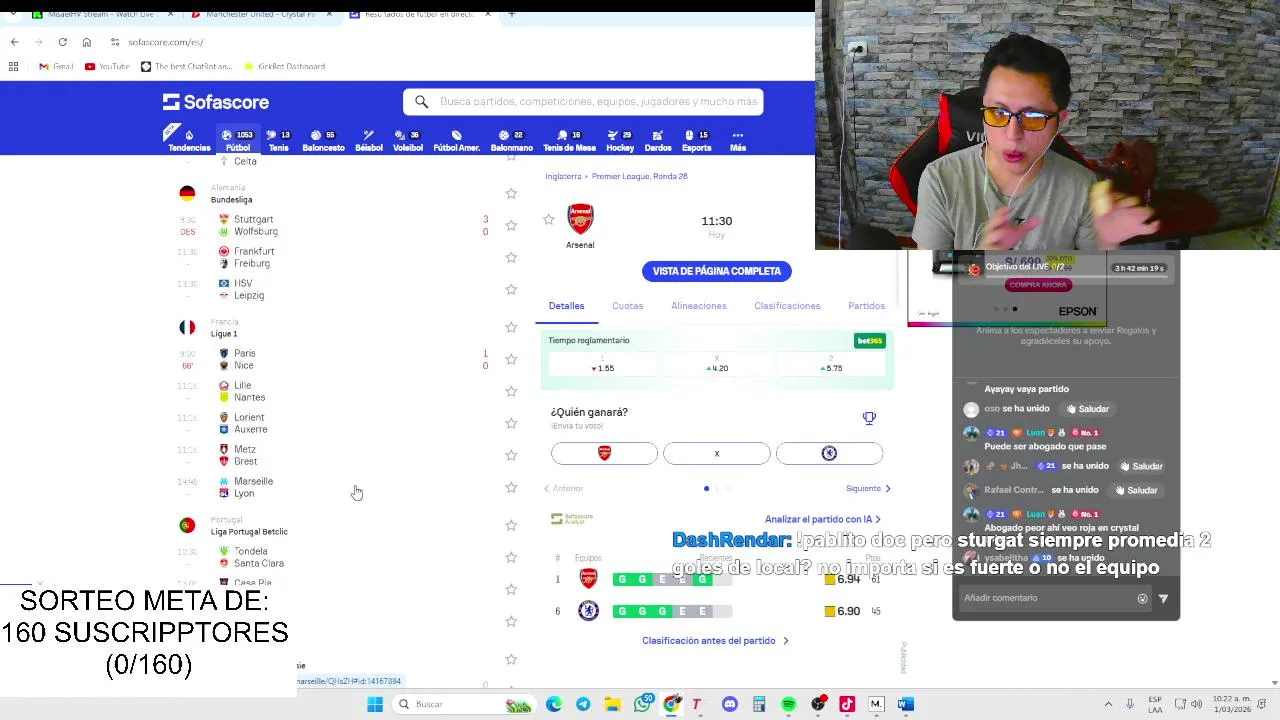Focus the Sofascore search box
1280x720 pixels.
point(583,102)
